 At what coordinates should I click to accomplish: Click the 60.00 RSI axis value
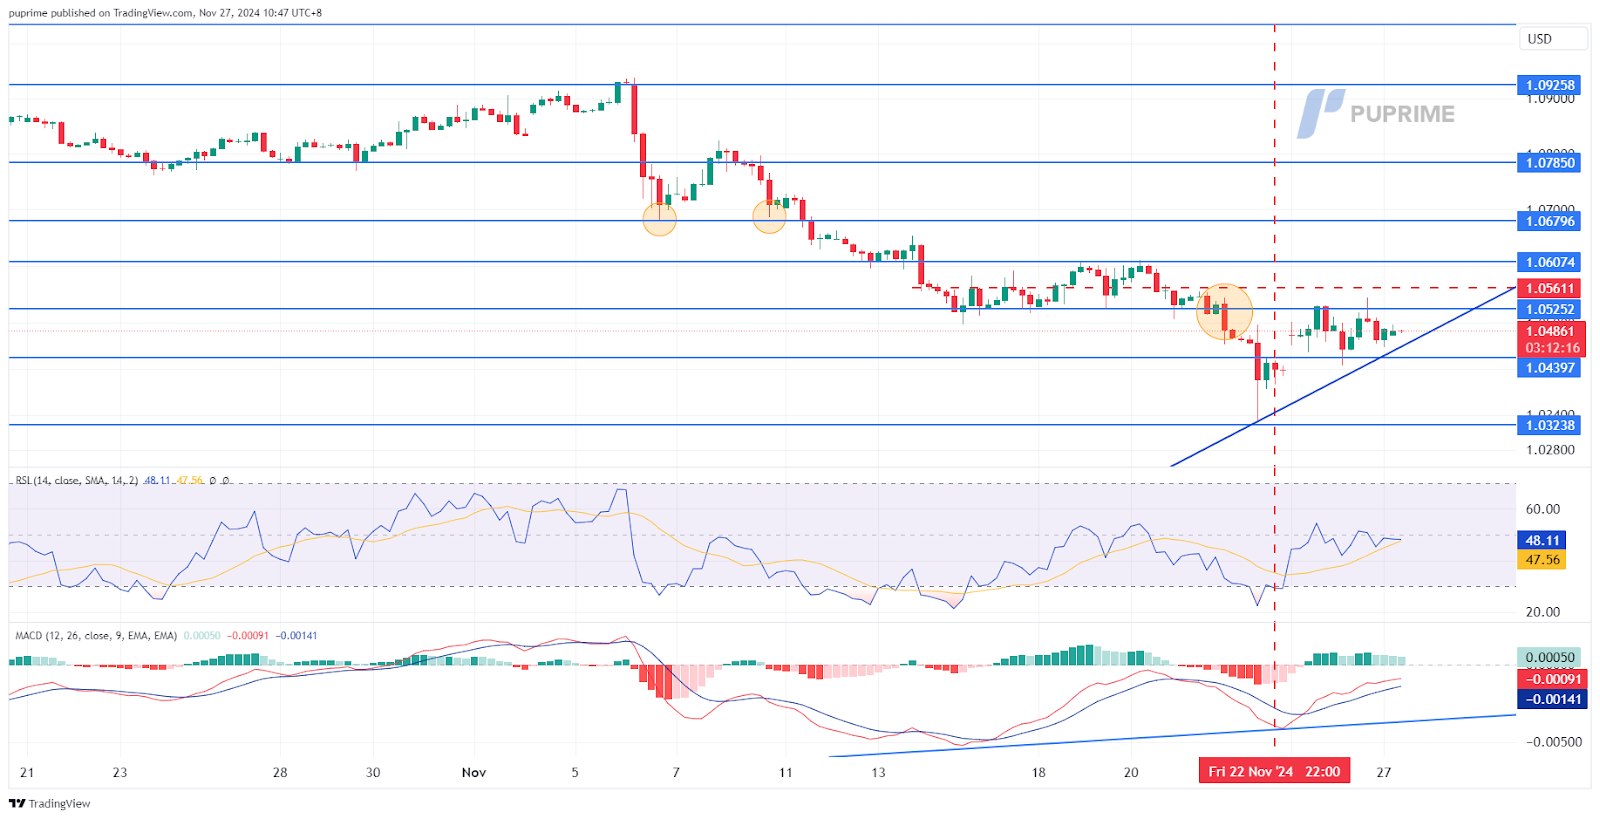(1542, 509)
